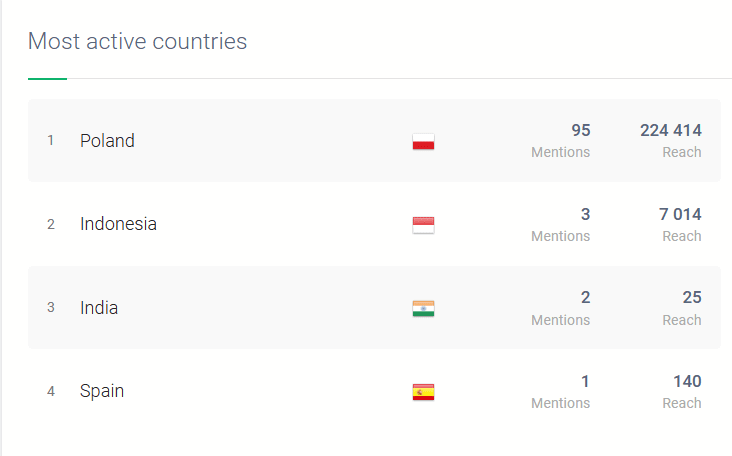Image resolution: width=732 pixels, height=456 pixels.
Task: Click the Spain flag icon
Action: [423, 392]
